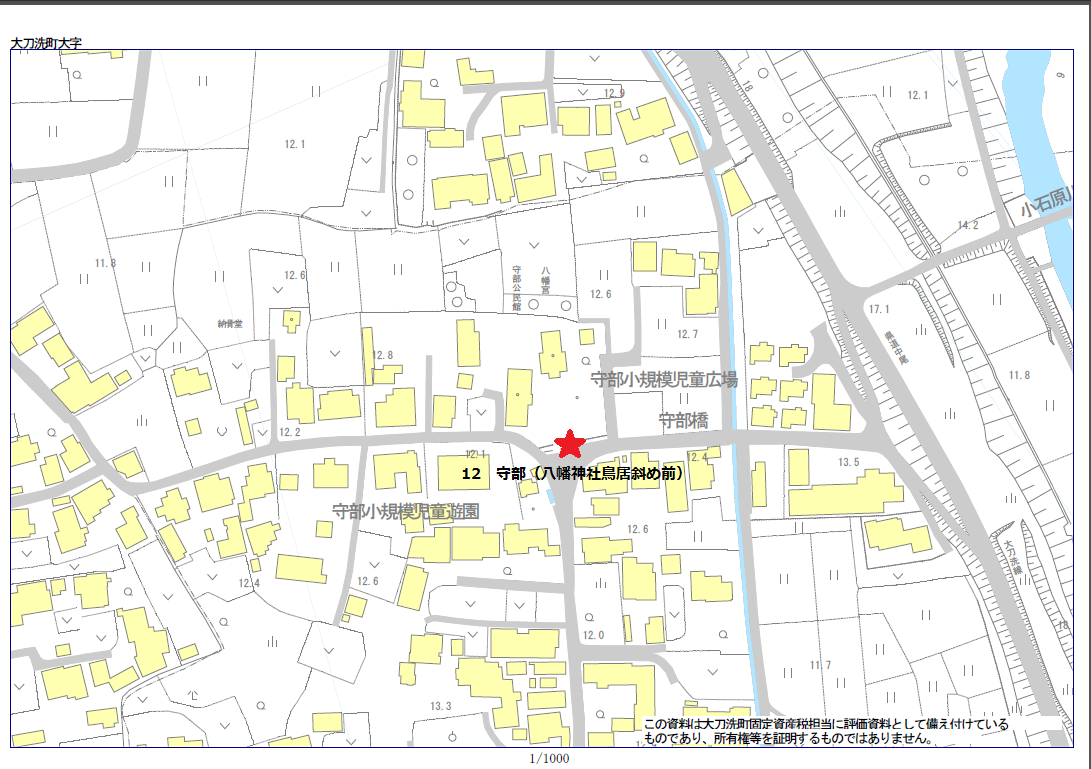
Task: Select the 守部公民館 vertical label
Action: [517, 286]
